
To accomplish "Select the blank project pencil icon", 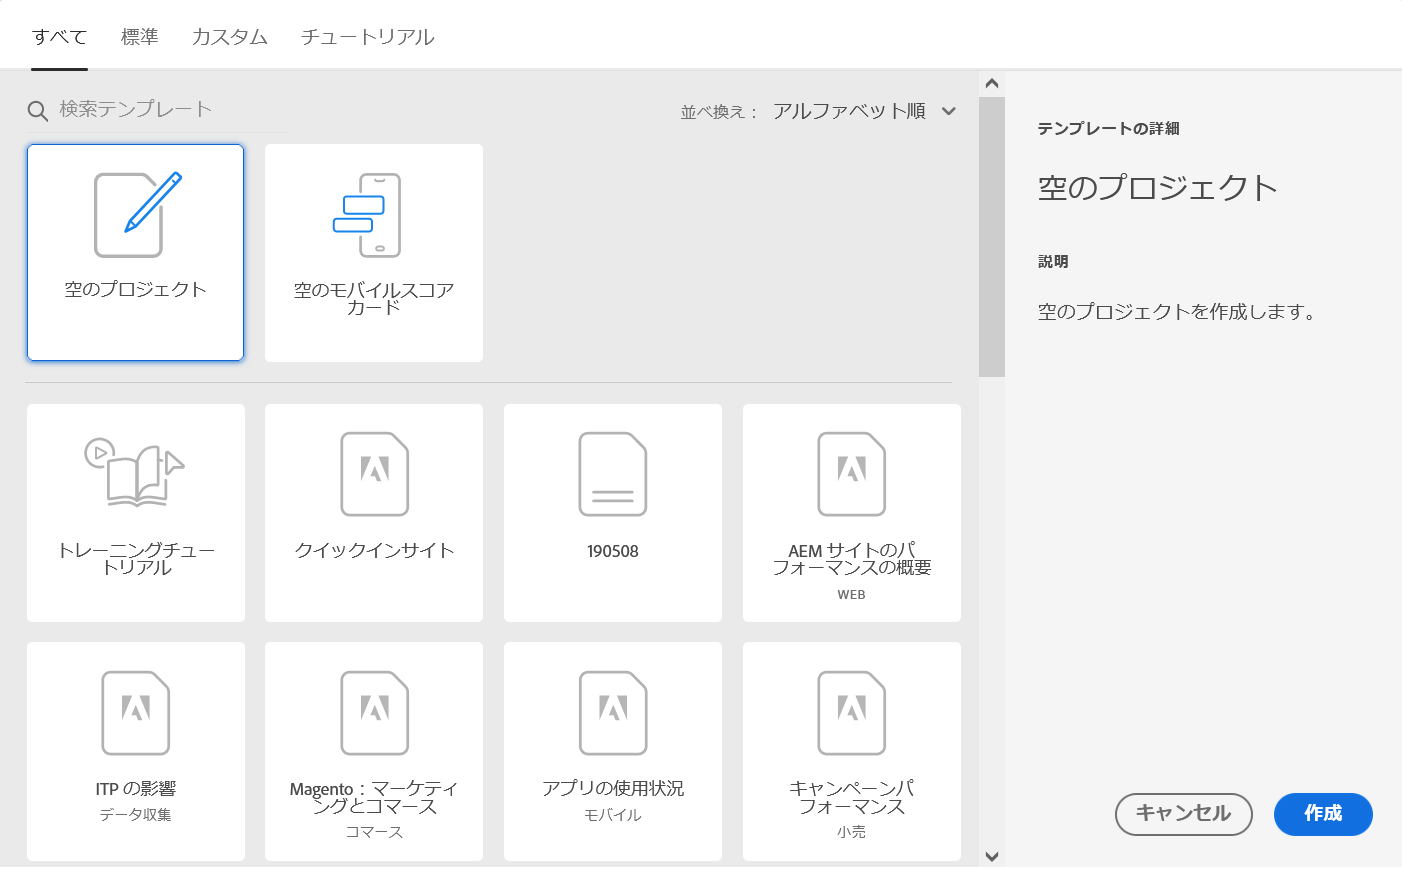I will point(137,215).
